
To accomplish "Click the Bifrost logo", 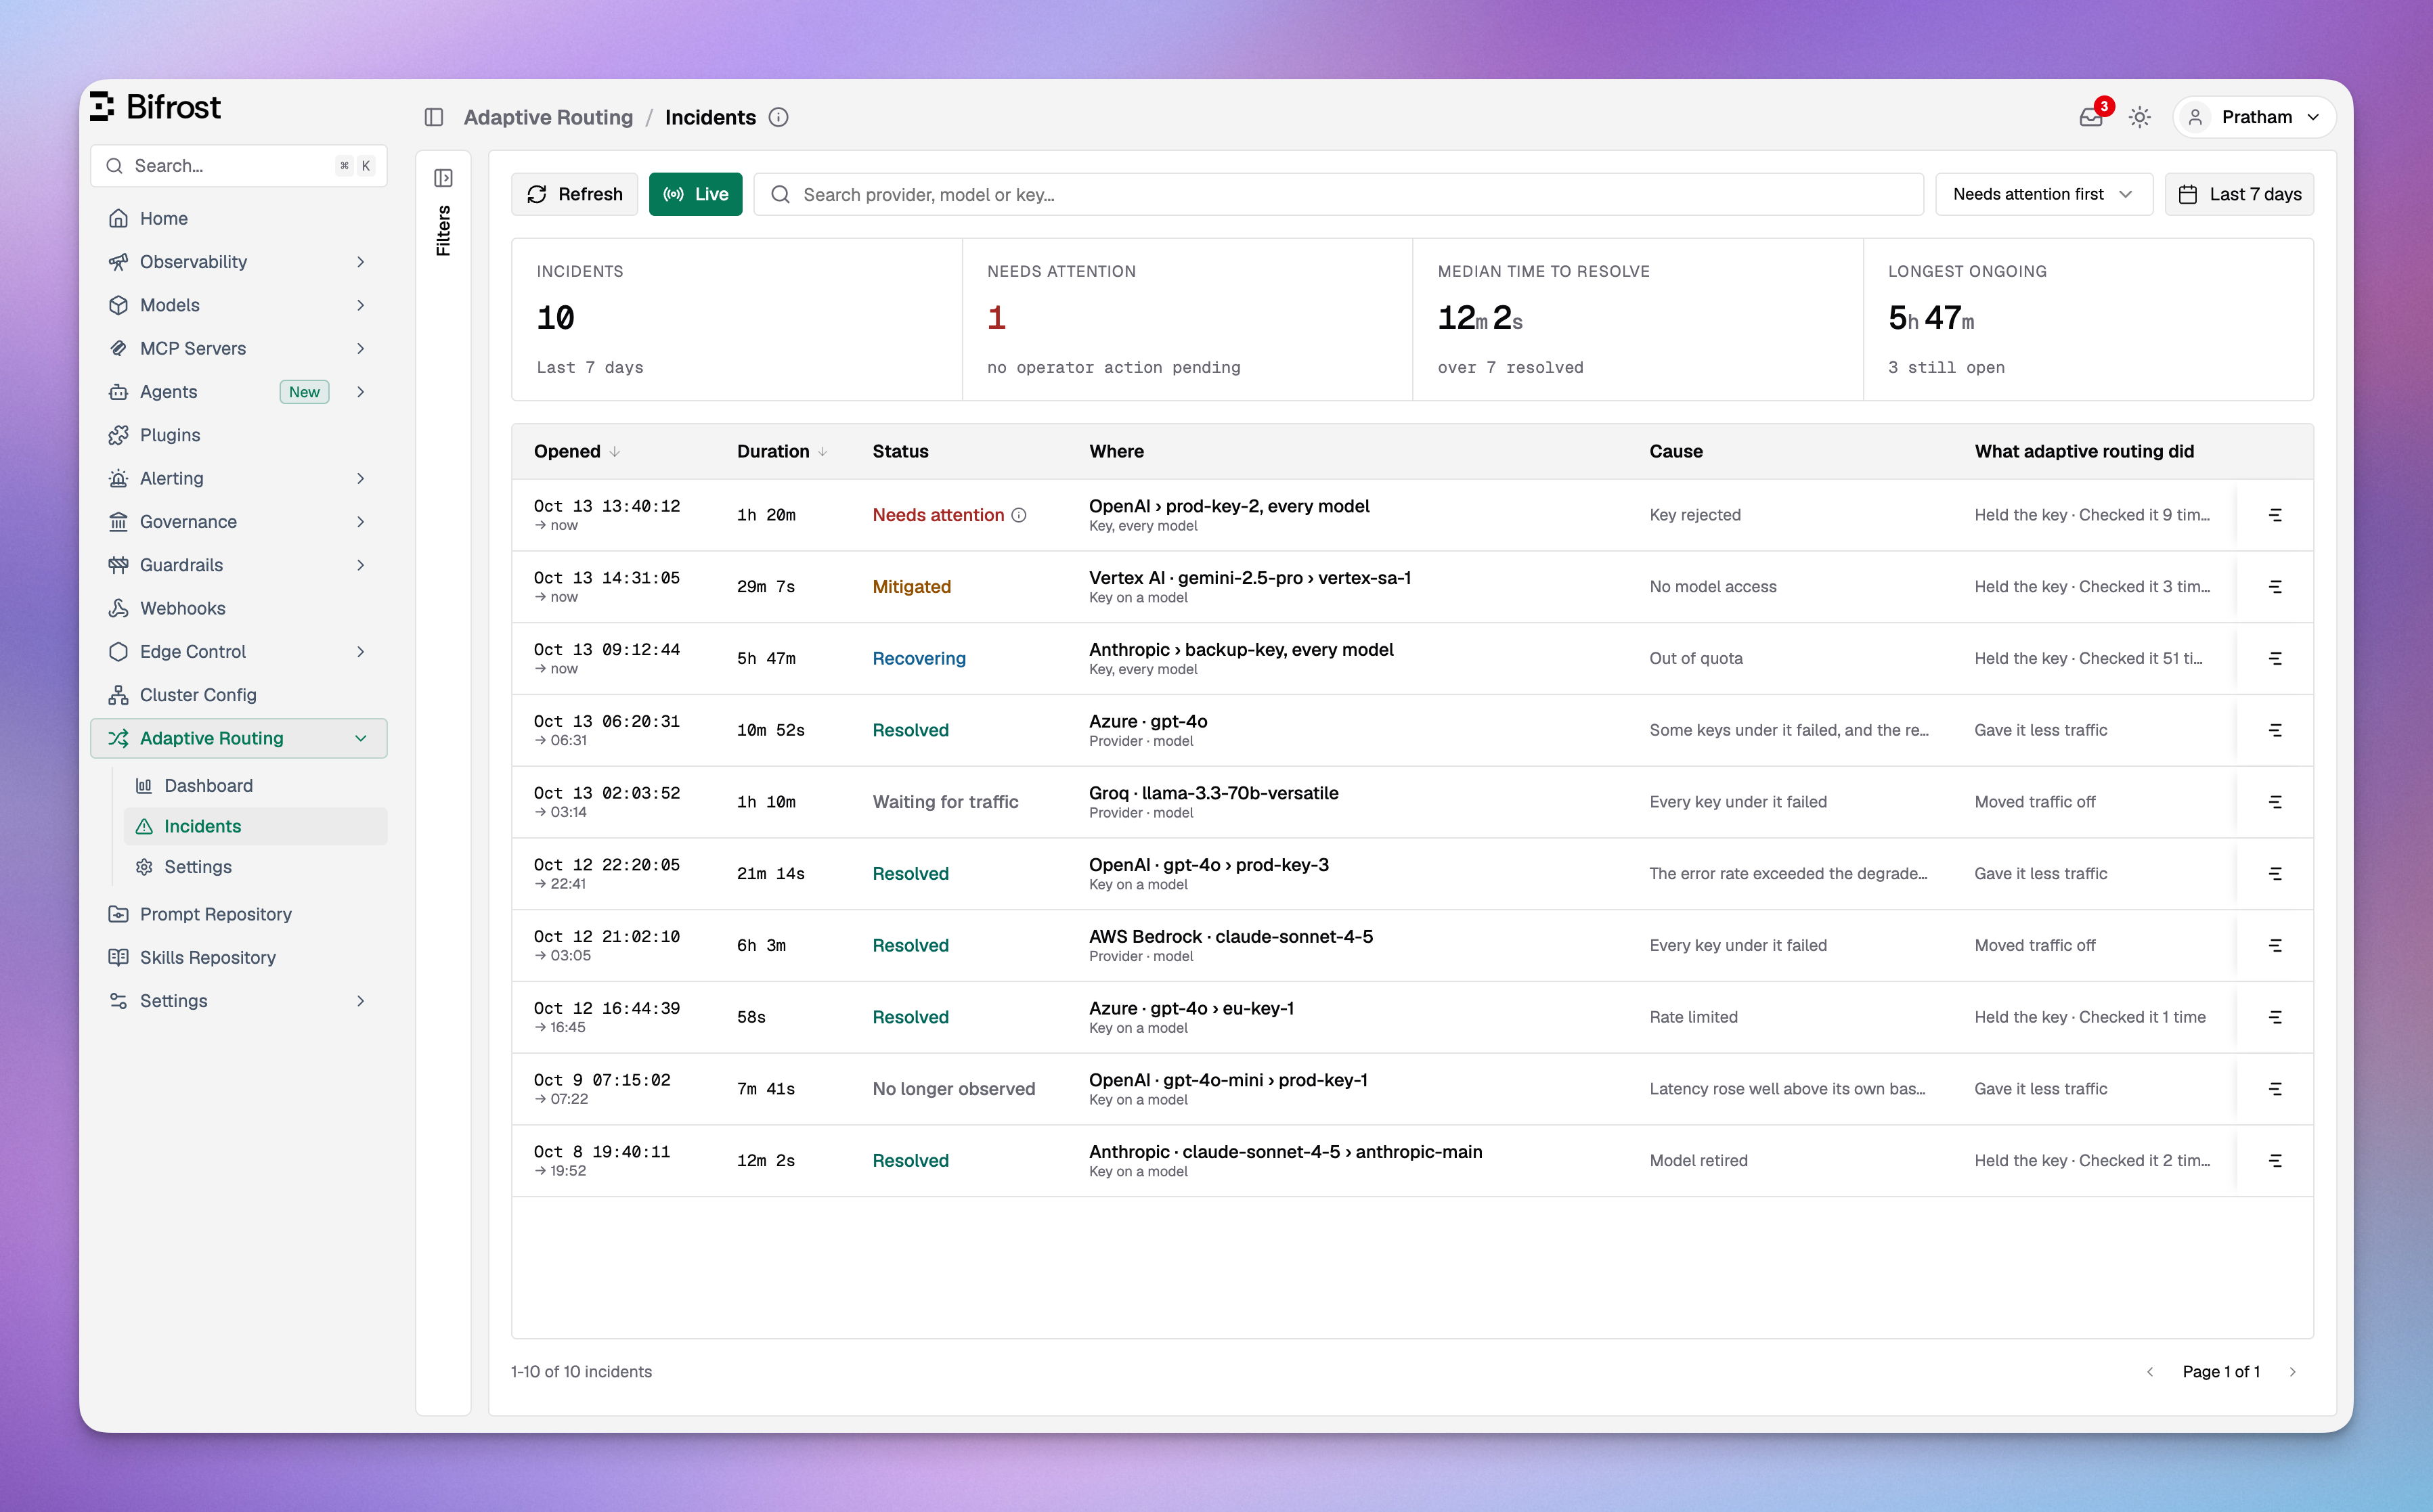I will coord(156,107).
